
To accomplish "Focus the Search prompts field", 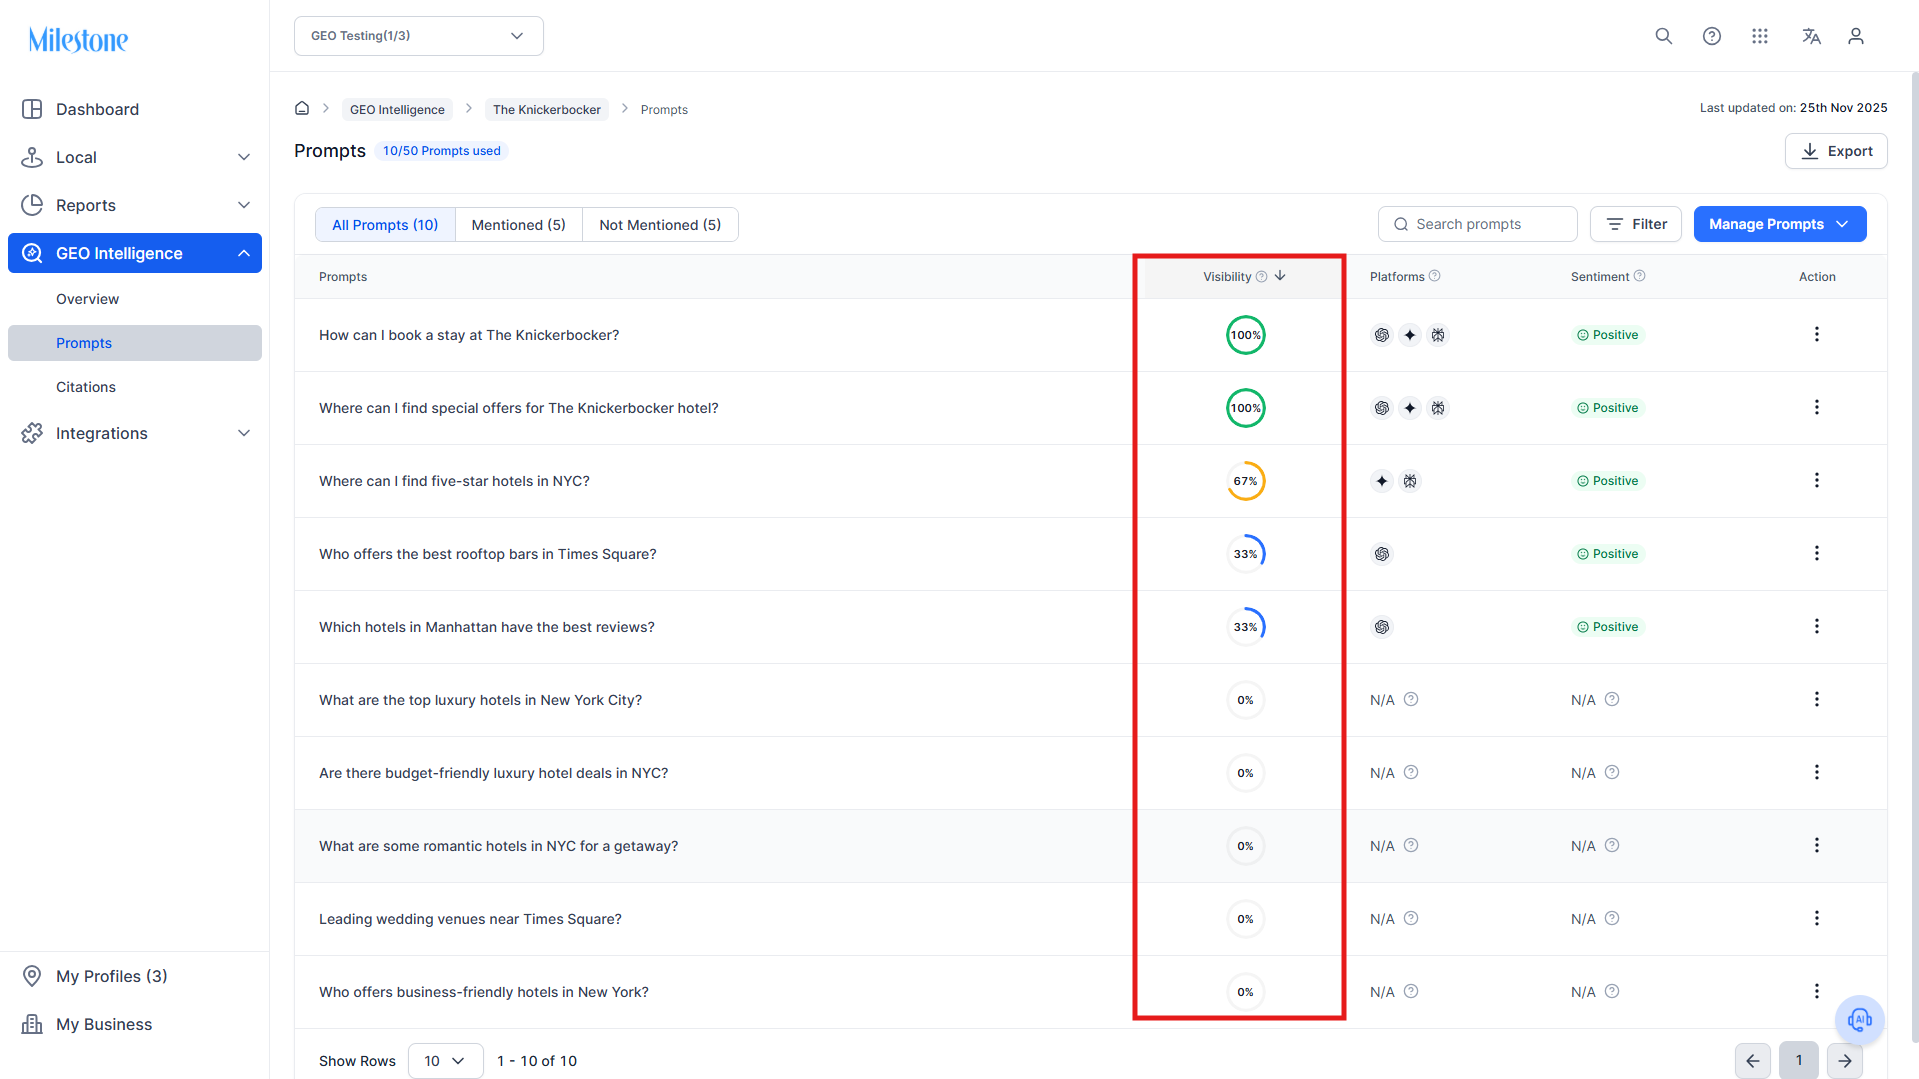I will pos(1478,224).
